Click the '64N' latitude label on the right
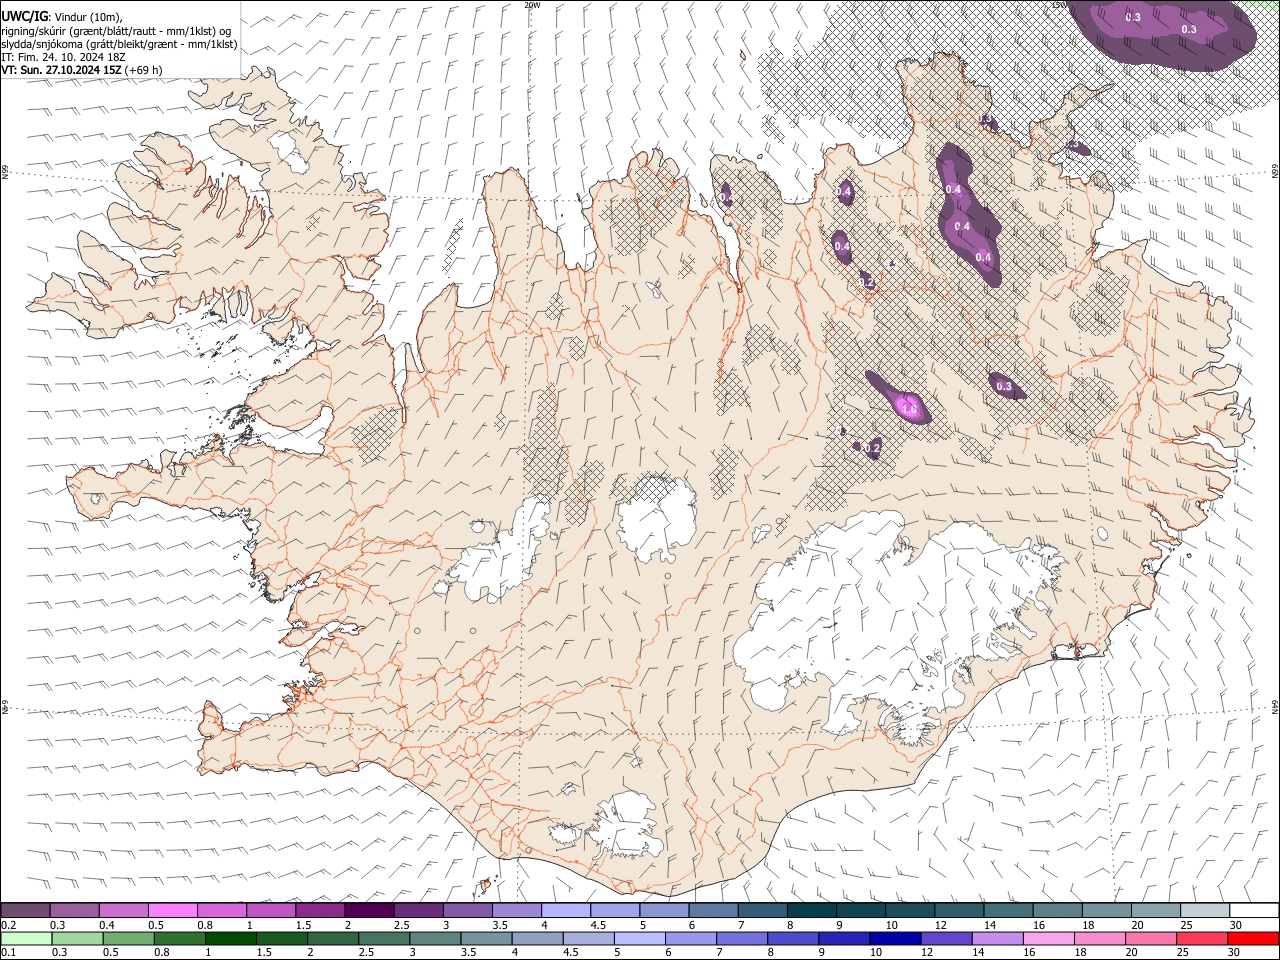This screenshot has width=1280, height=960. pyautogui.click(x=1275, y=706)
